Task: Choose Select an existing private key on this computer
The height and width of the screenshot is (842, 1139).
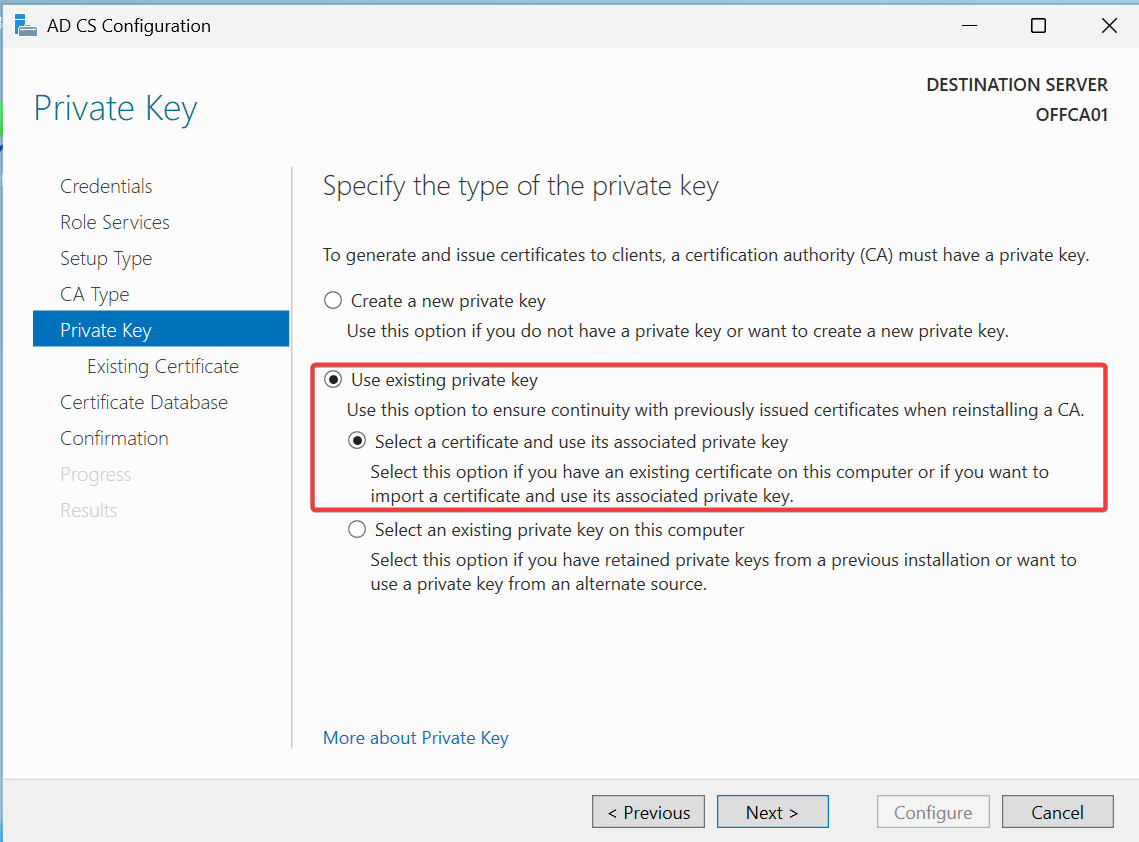Action: (357, 530)
